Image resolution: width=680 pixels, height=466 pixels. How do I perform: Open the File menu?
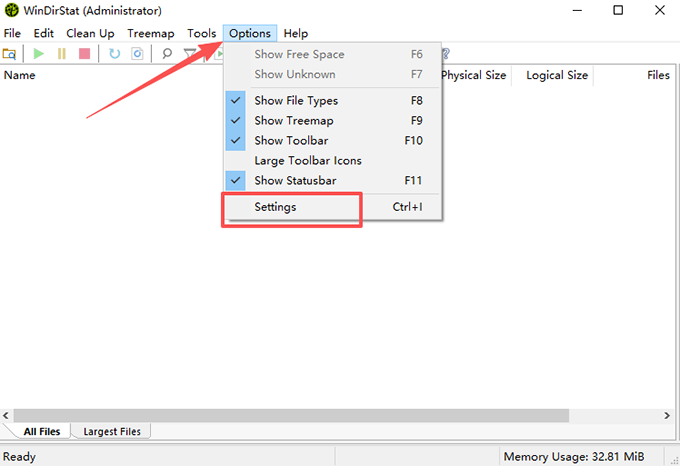pyautogui.click(x=12, y=33)
